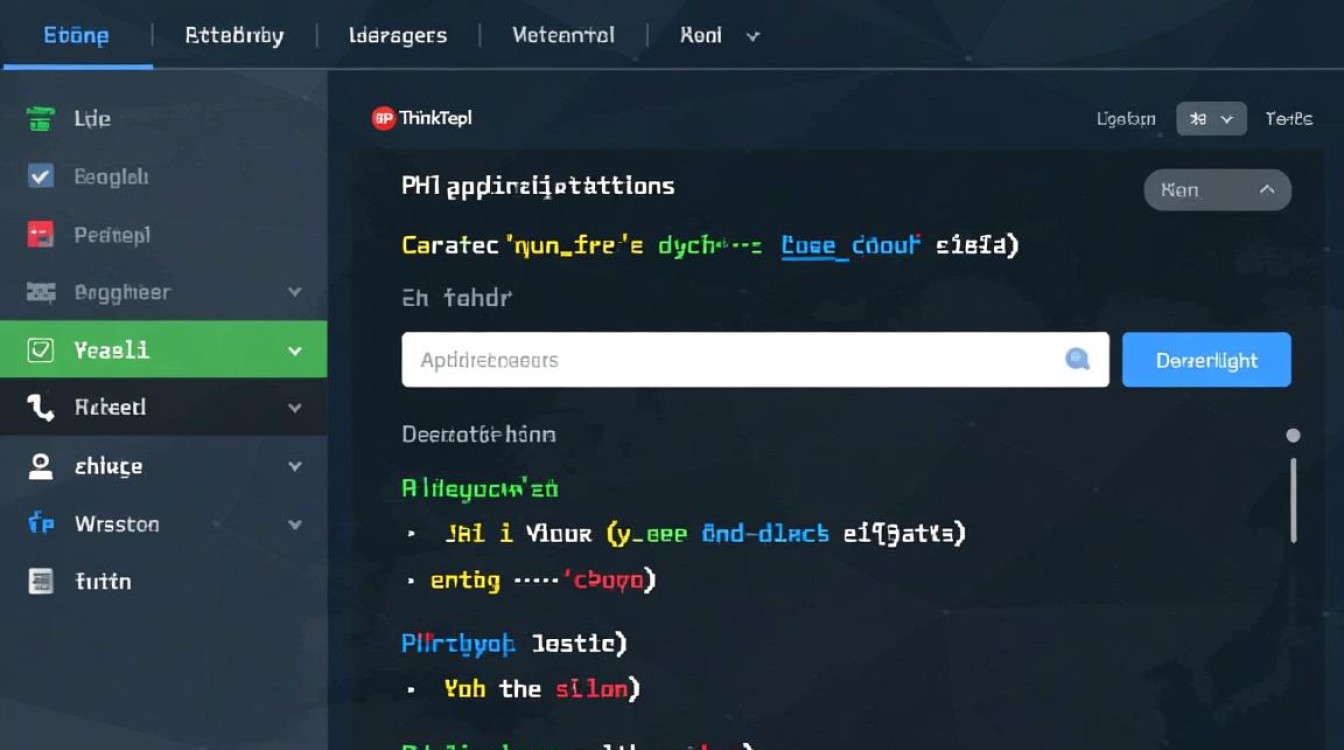This screenshot has height=750, width=1344.
Task: Toggle the Yeasli check icon
Action: coord(40,350)
